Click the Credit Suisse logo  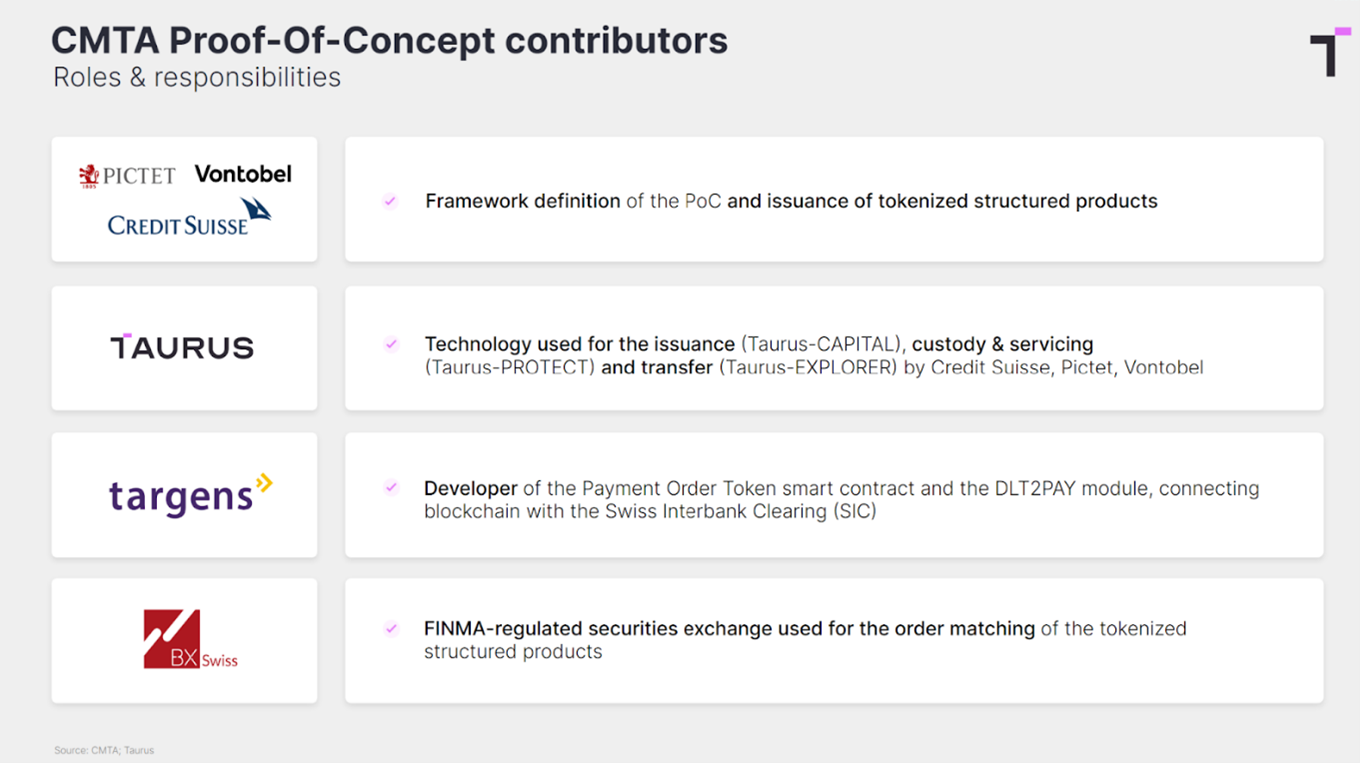(x=190, y=218)
